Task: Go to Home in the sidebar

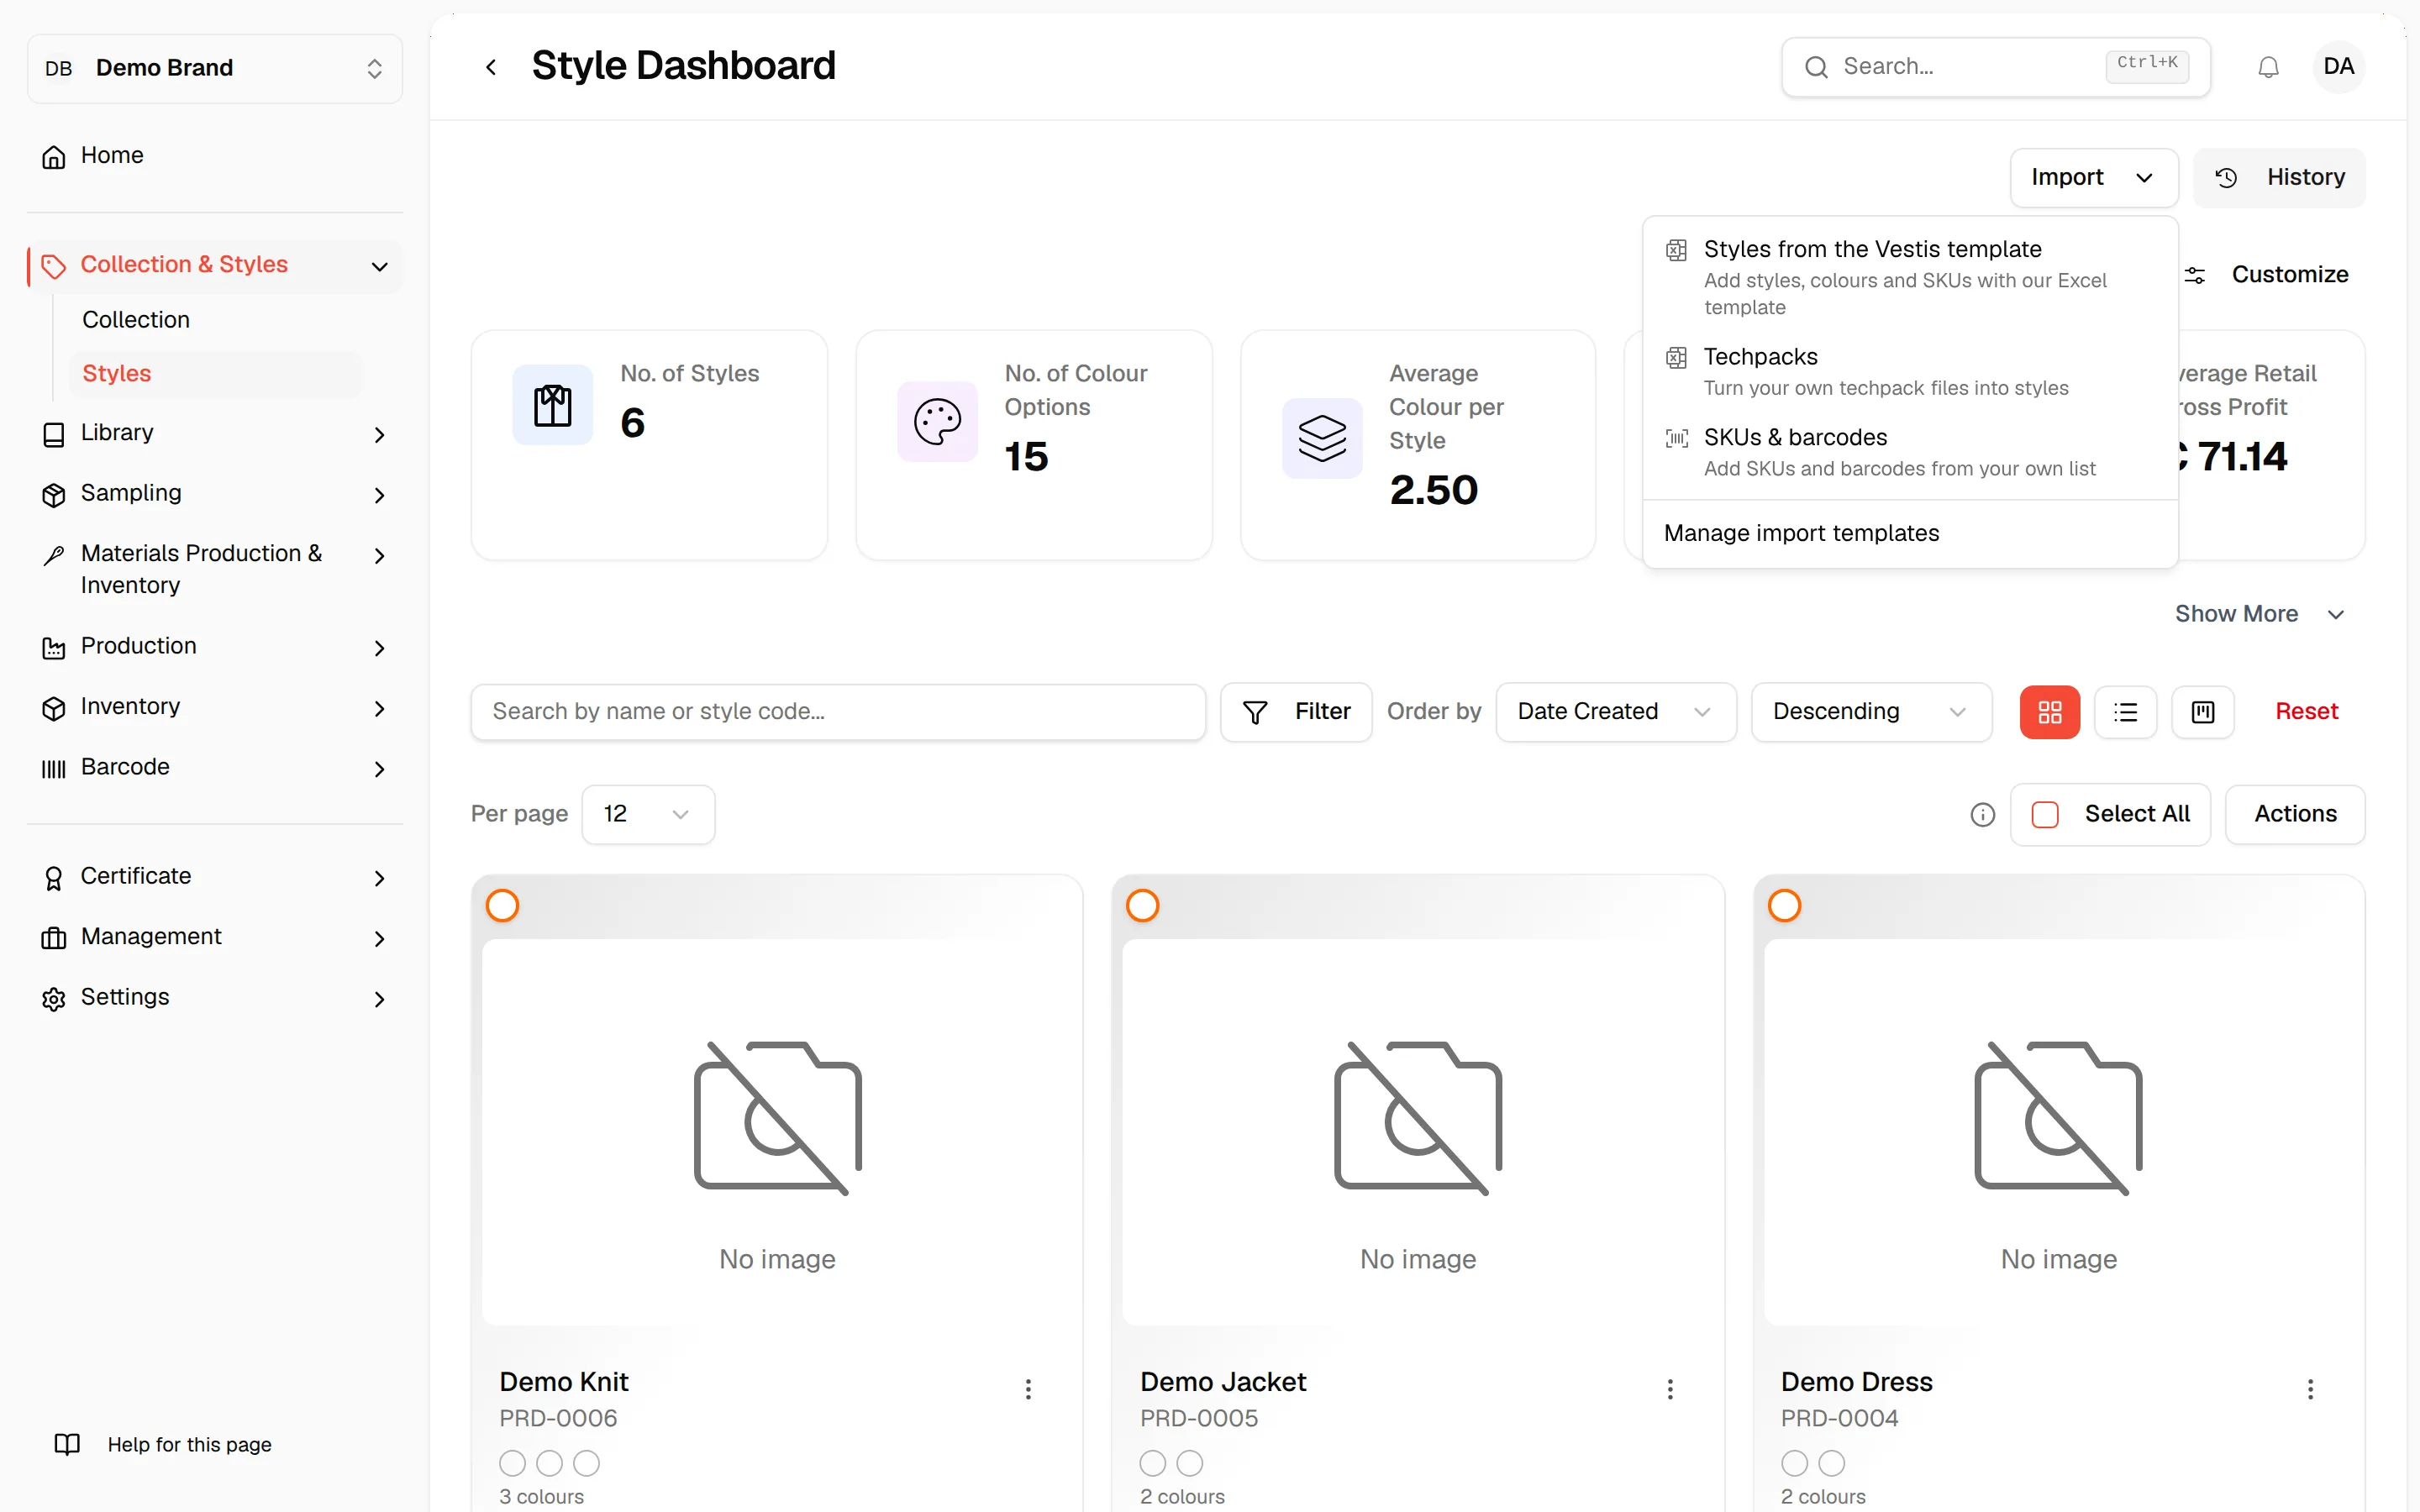Action: [214, 156]
